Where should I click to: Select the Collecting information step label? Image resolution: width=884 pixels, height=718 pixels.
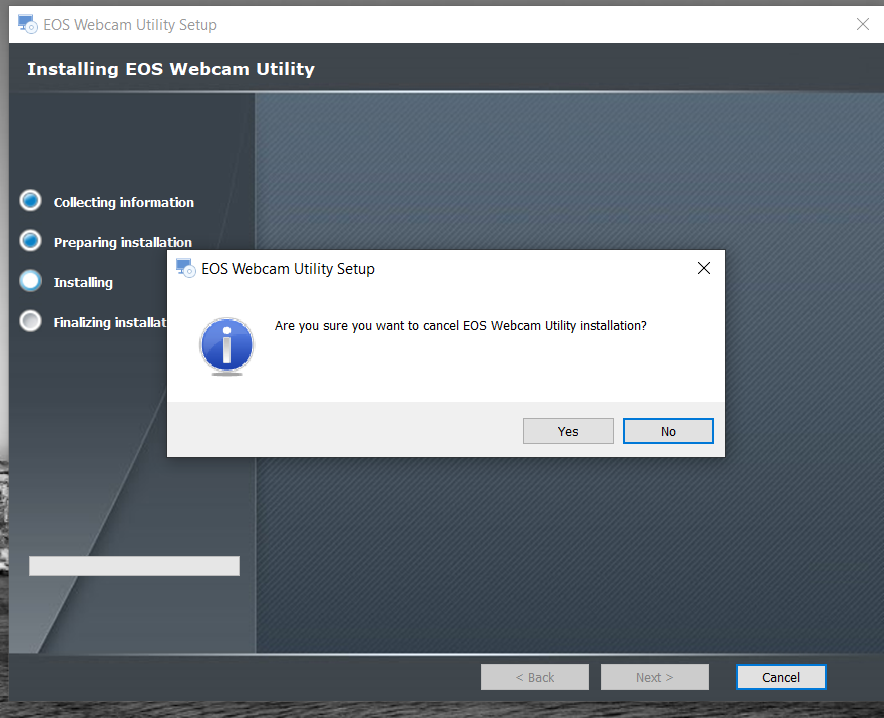tap(123, 202)
